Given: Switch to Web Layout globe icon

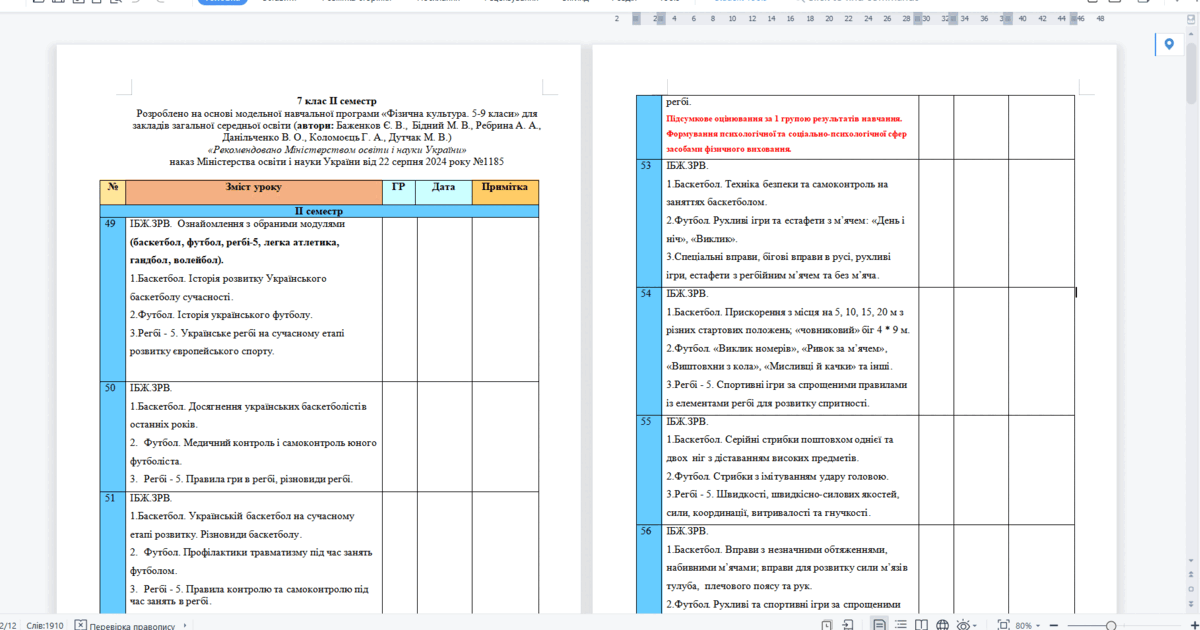Looking at the screenshot, I should [x=941, y=625].
